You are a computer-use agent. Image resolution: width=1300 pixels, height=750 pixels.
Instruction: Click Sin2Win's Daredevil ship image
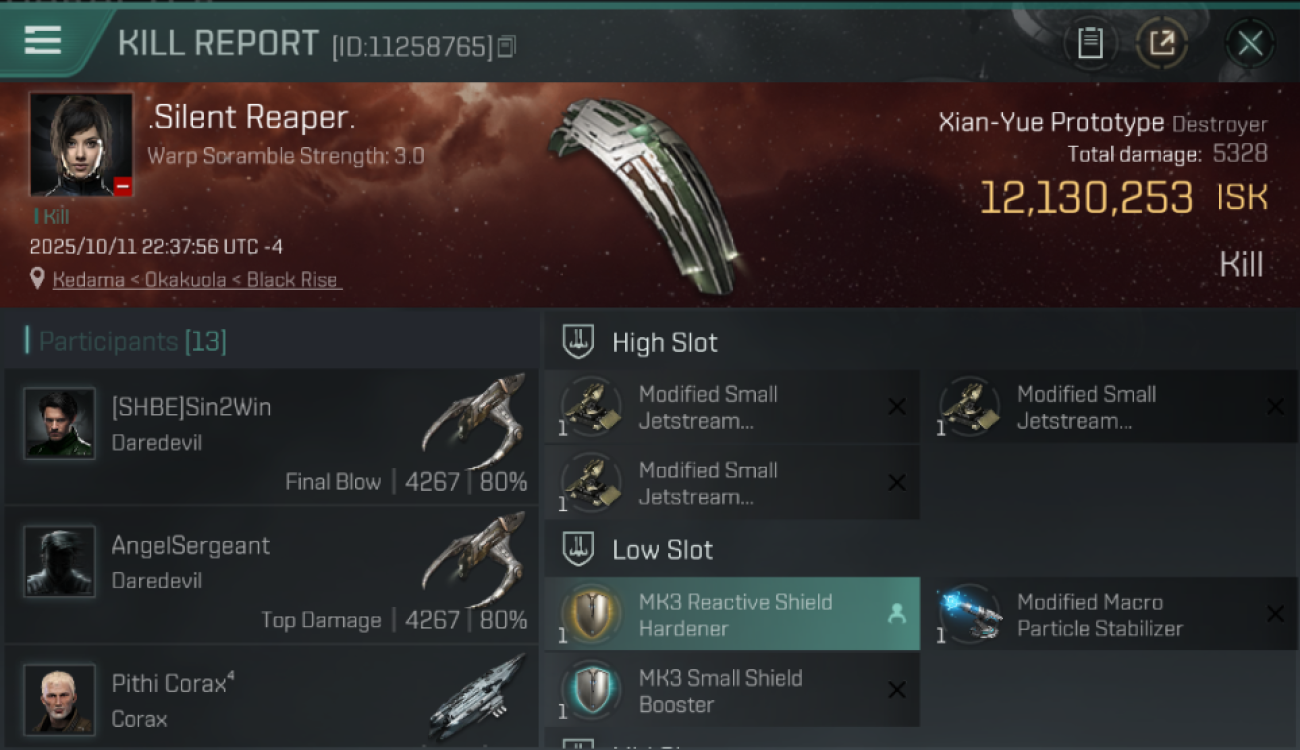click(474, 420)
